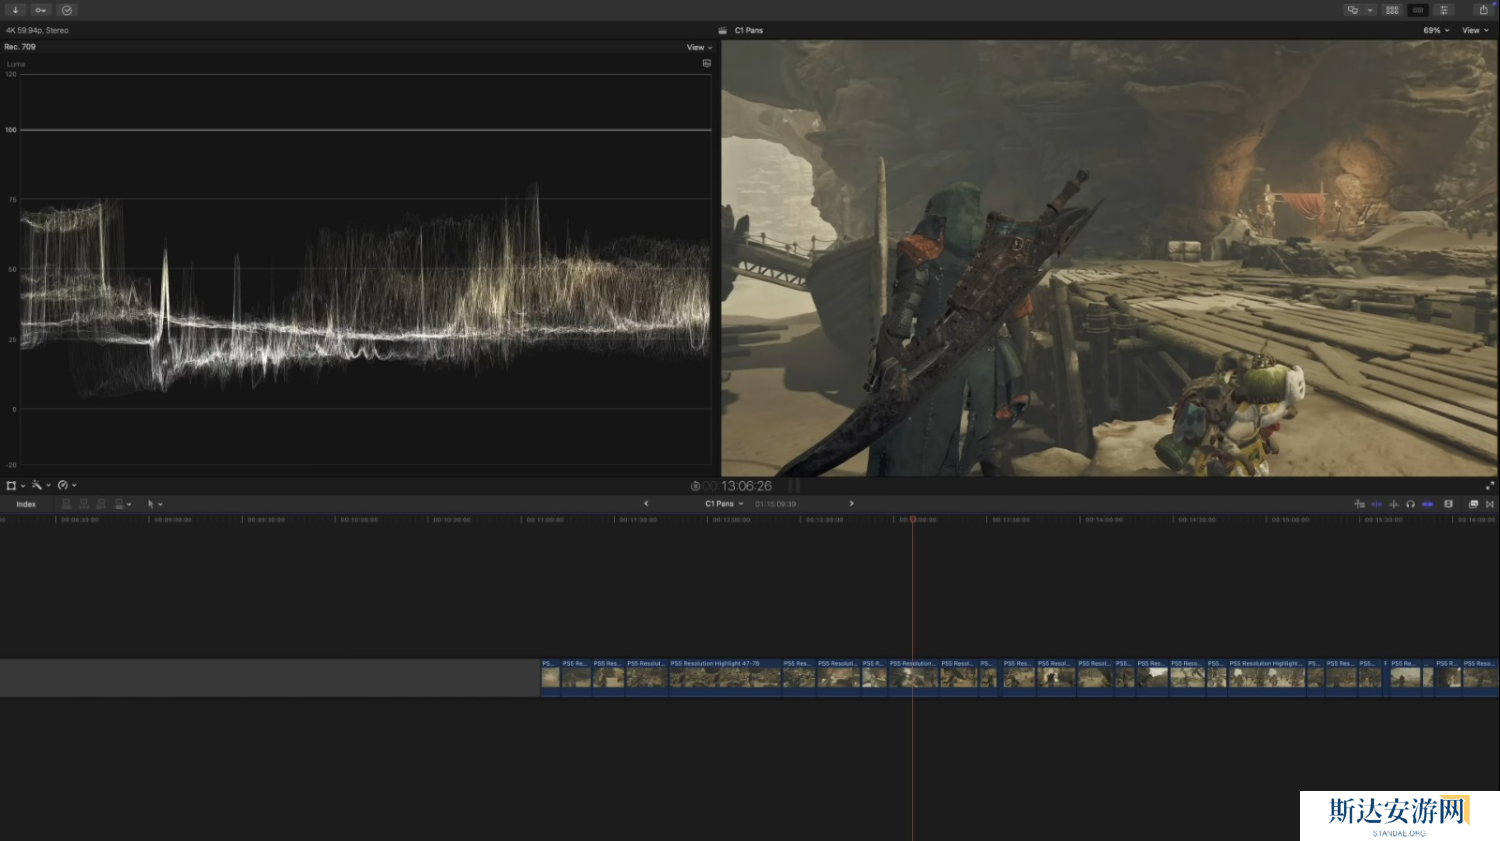The height and width of the screenshot is (841, 1500).
Task: Click the timeline Index button
Action: (x=26, y=504)
